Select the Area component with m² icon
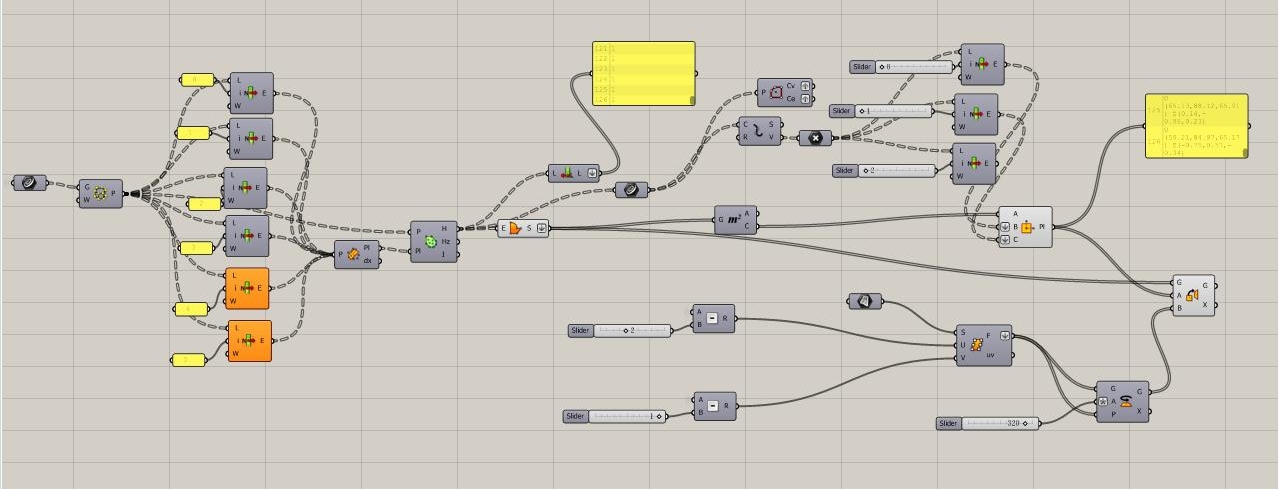The width and height of the screenshot is (1280, 489). (736, 220)
